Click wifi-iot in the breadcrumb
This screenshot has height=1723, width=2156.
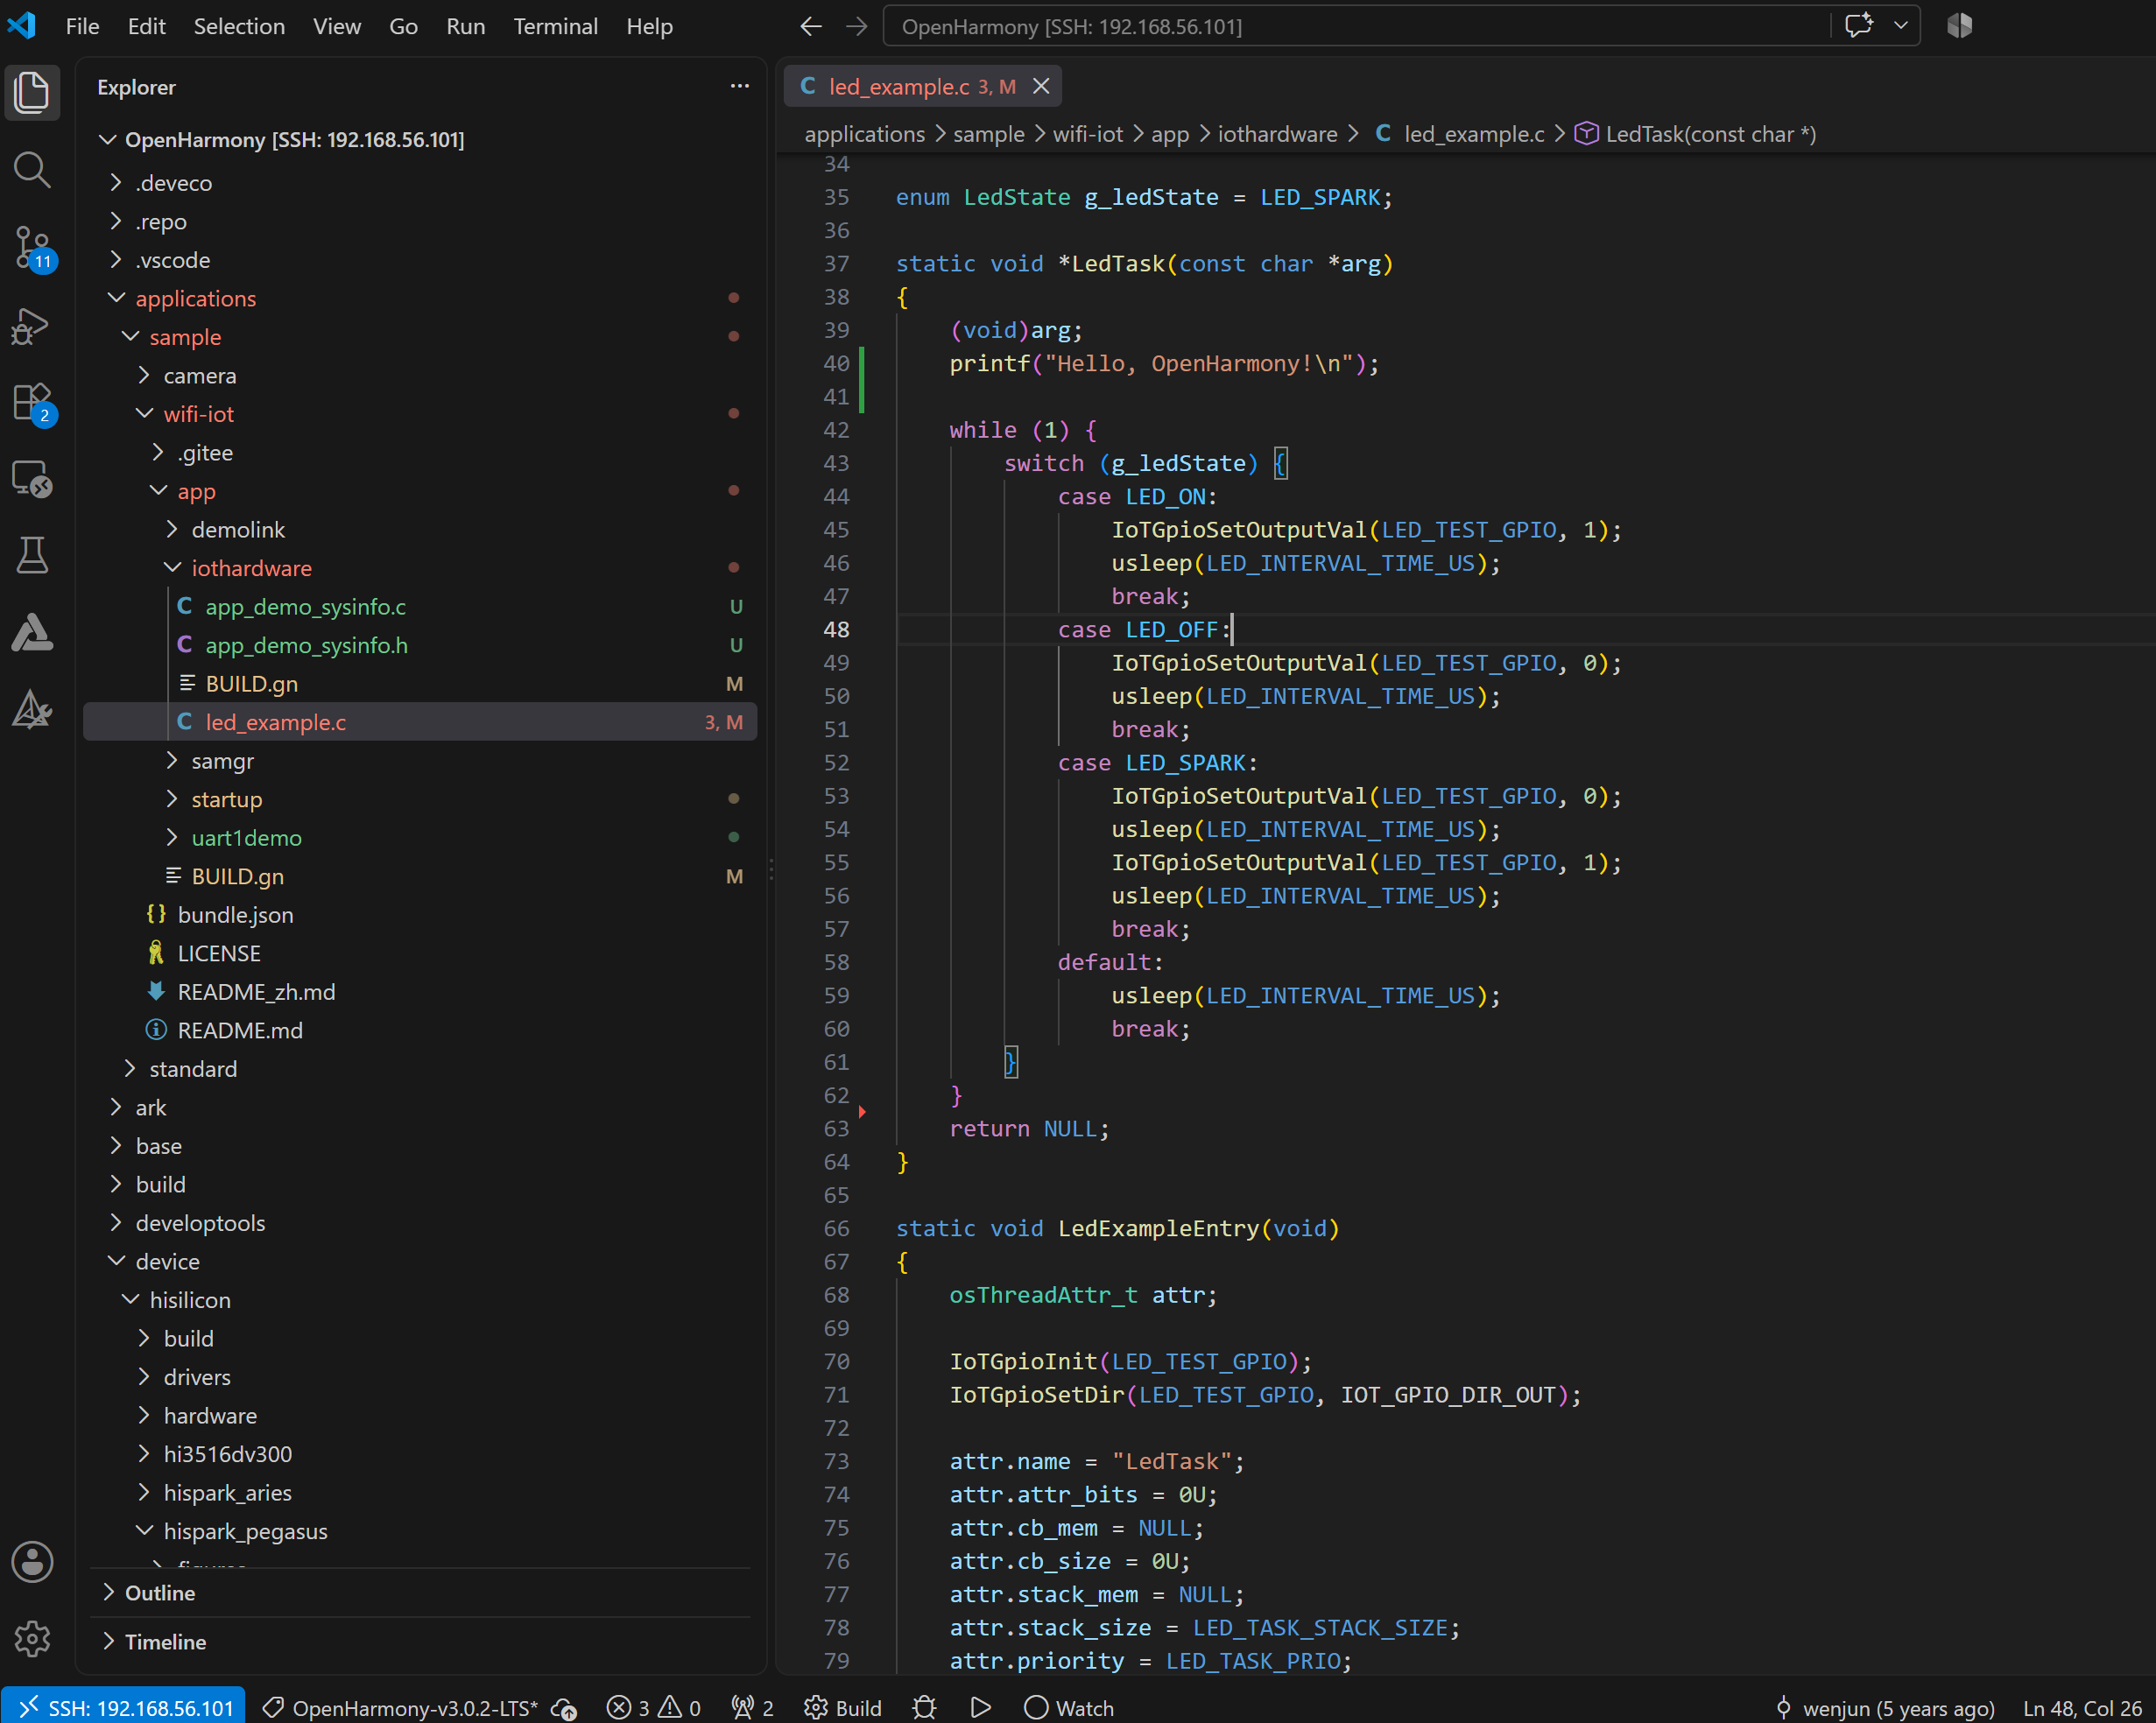pos(1087,134)
